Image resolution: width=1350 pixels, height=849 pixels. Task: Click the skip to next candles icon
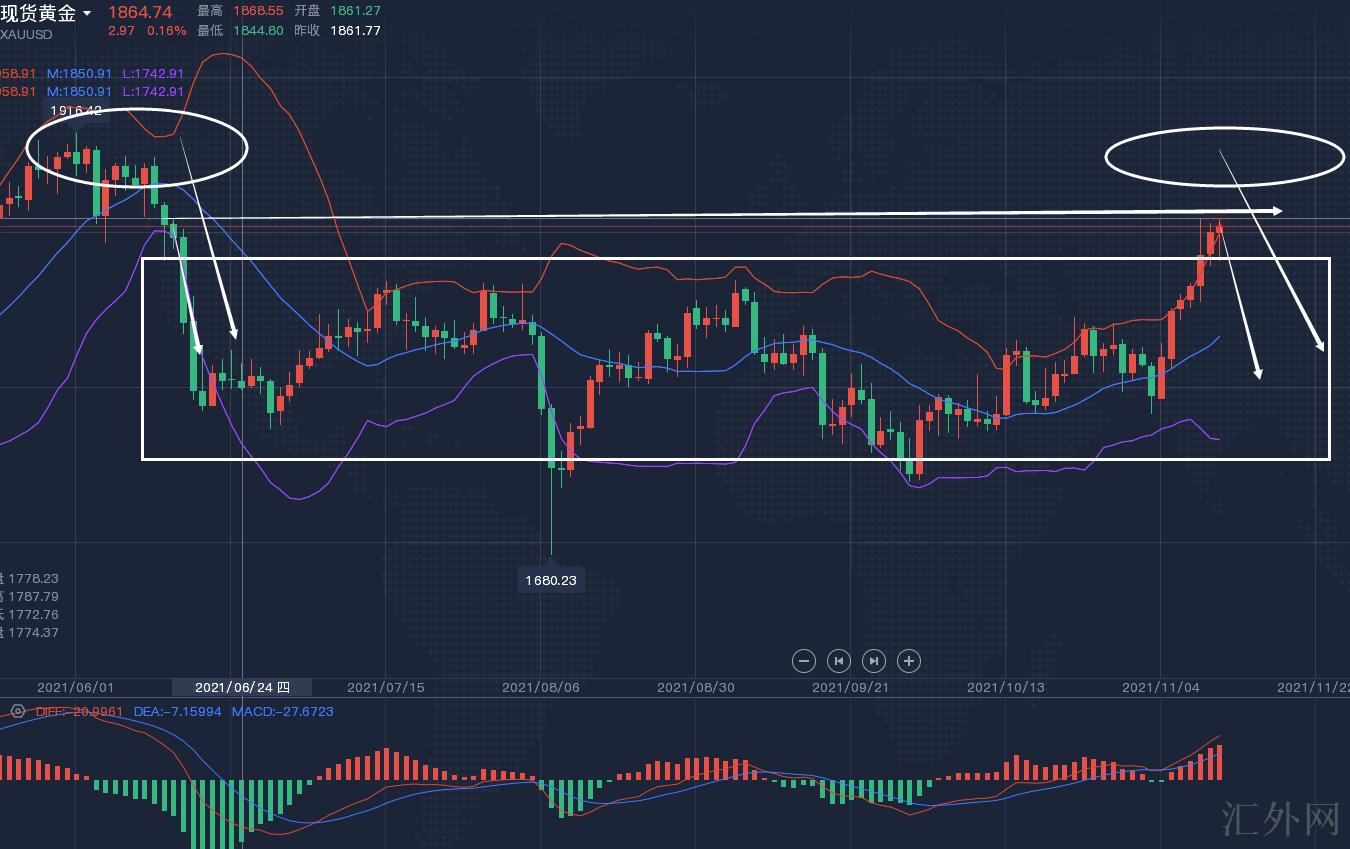pyautogui.click(x=874, y=661)
